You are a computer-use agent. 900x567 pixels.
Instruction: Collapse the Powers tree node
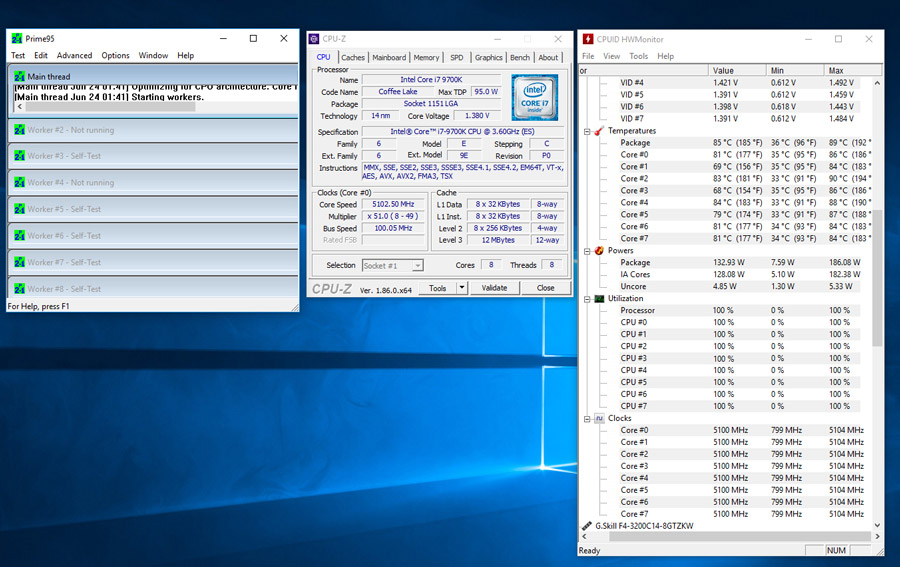tap(587, 251)
